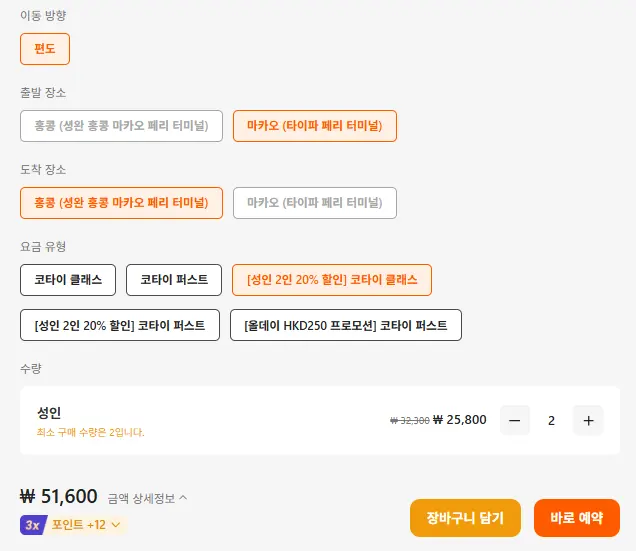The image size is (636, 551).
Task: Pick [성인 2인 20% 할인] 코타이 퍼스트 fare
Action: (x=120, y=325)
